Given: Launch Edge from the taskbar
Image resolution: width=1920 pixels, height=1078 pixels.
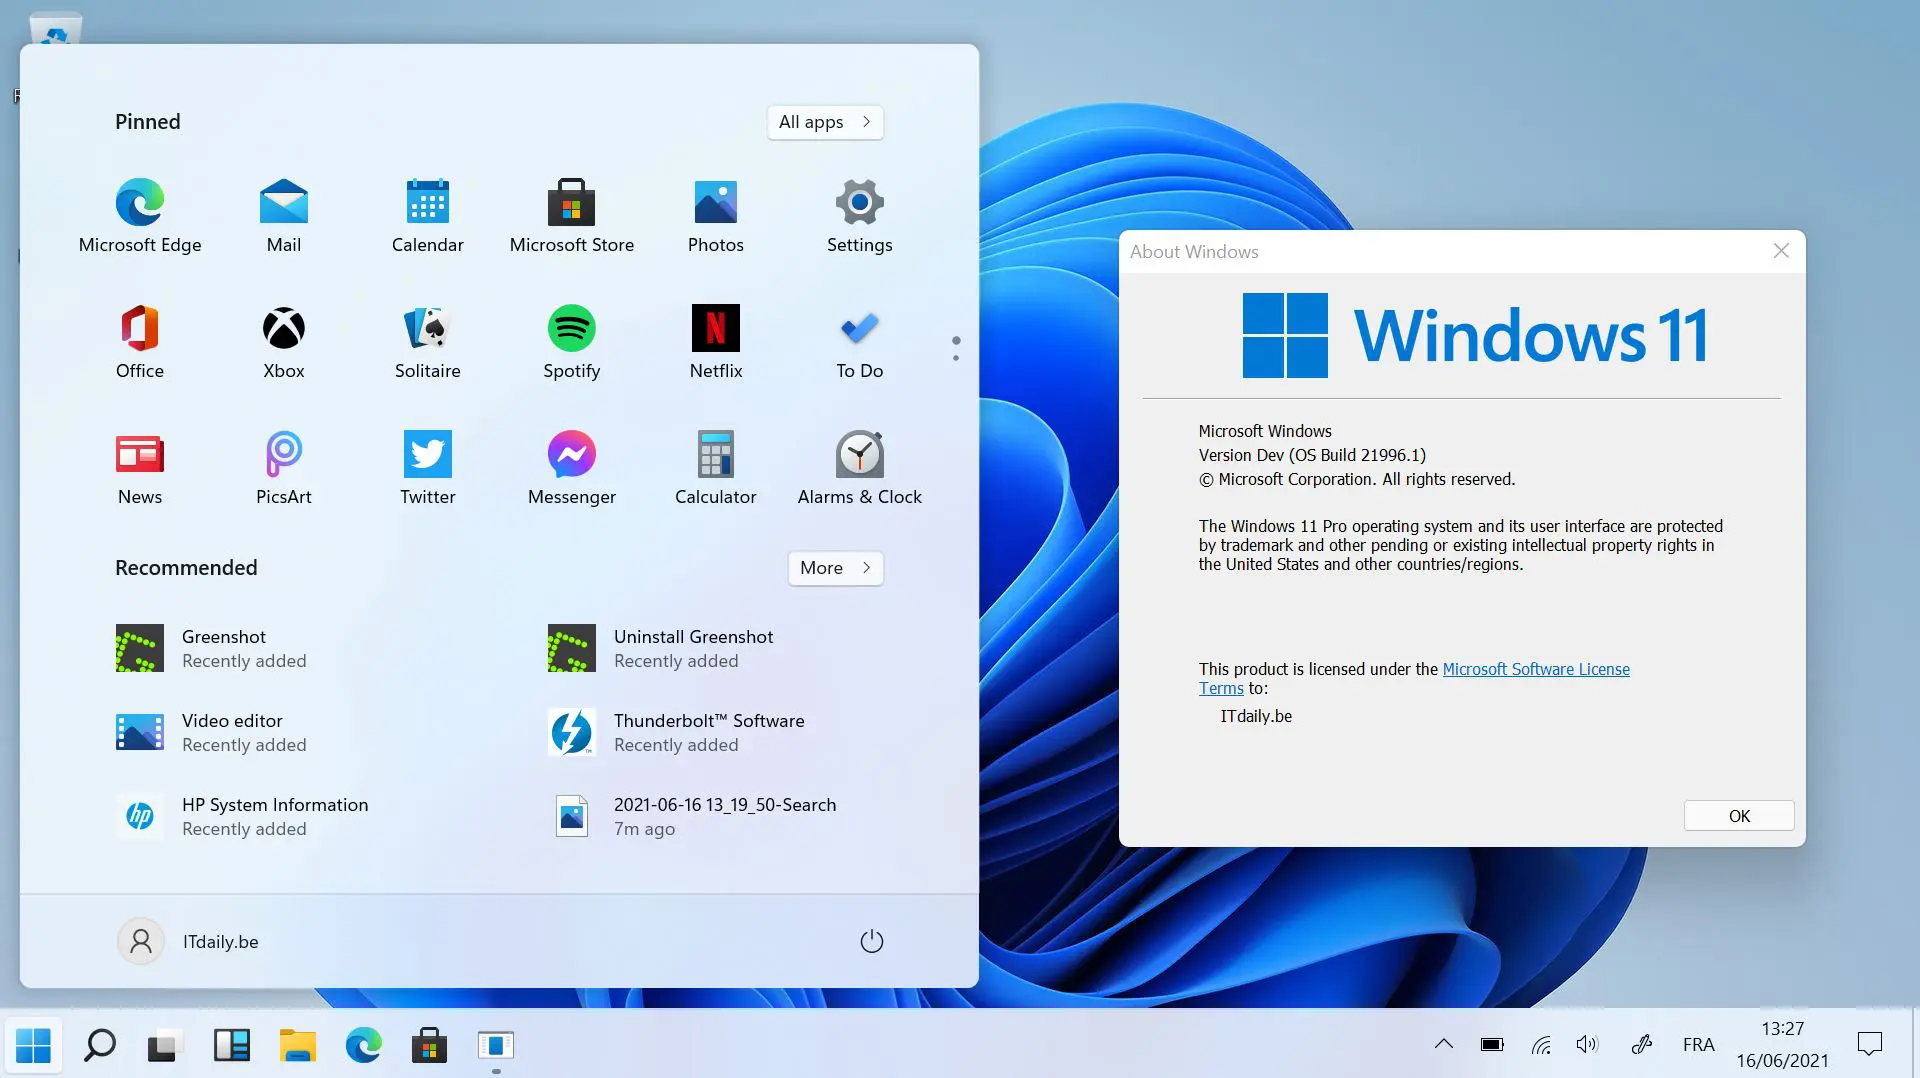Looking at the screenshot, I should click(x=363, y=1045).
